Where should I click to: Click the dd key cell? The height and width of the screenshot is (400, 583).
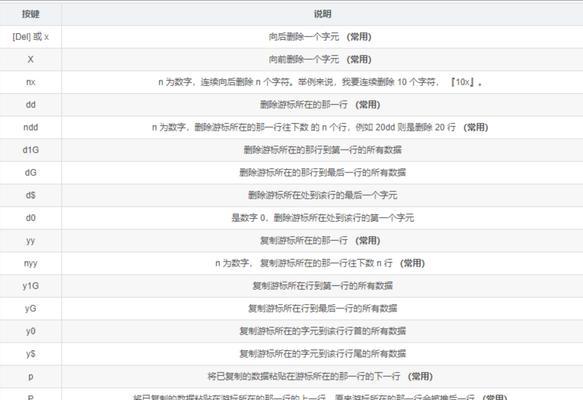coord(30,105)
